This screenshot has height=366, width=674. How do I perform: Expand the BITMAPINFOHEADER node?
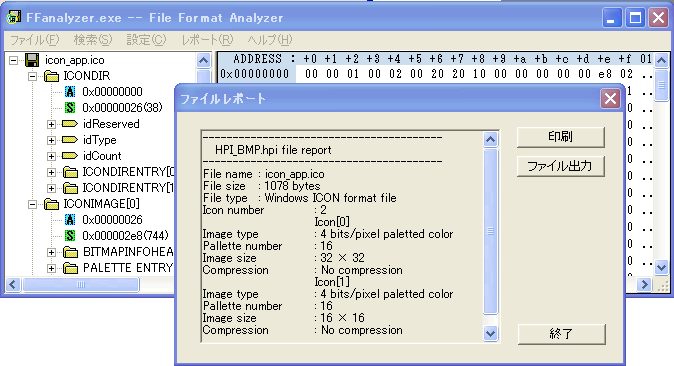click(x=52, y=252)
